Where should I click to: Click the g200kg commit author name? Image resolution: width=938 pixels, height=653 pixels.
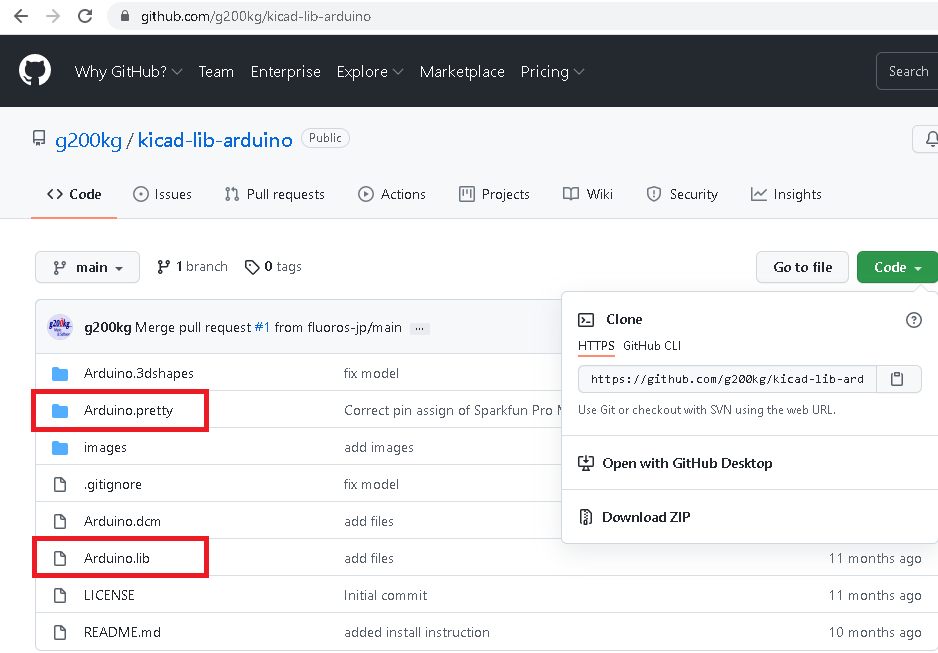click(108, 328)
